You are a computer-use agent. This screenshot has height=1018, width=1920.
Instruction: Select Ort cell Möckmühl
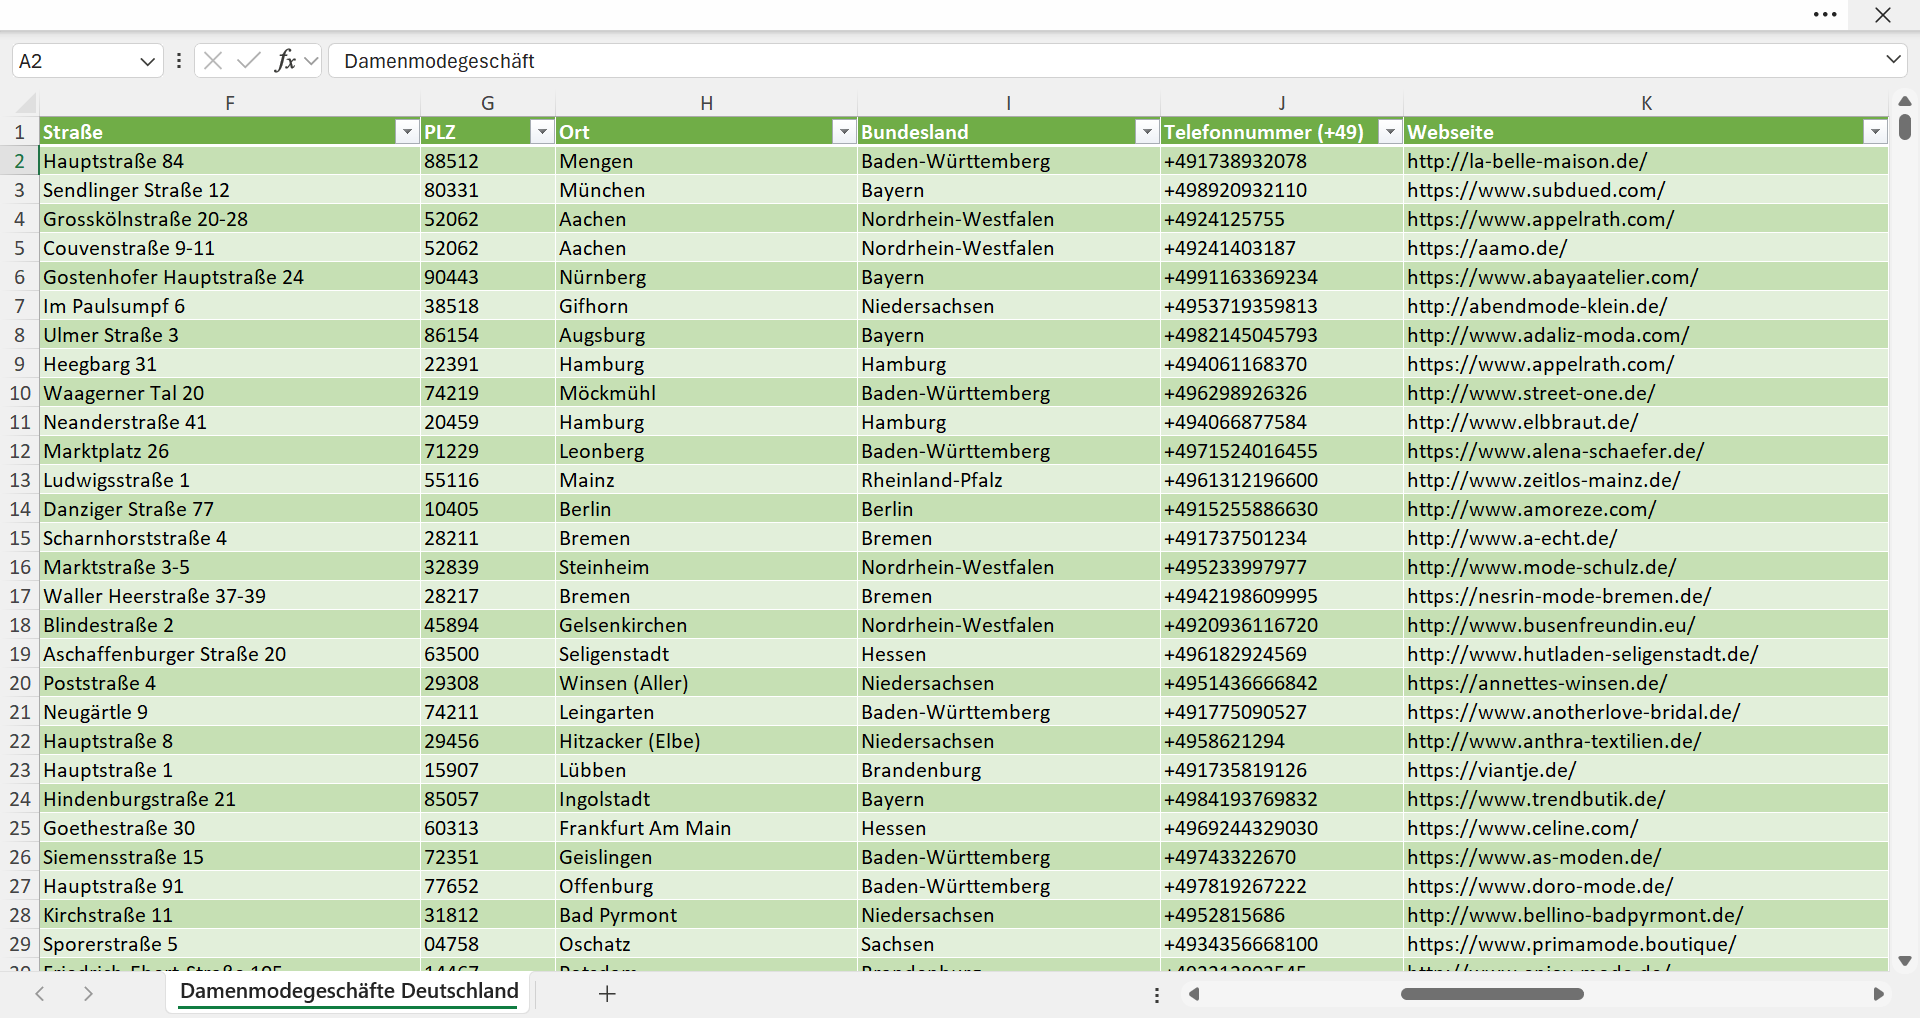tap(706, 393)
